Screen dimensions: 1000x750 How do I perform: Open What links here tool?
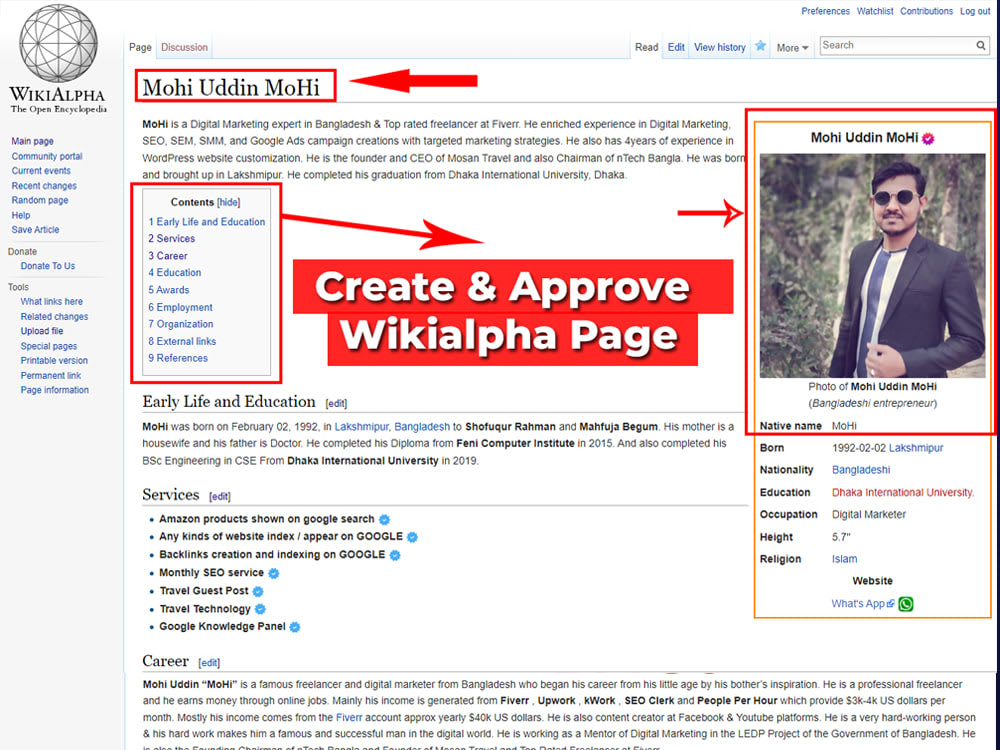pyautogui.click(x=51, y=302)
